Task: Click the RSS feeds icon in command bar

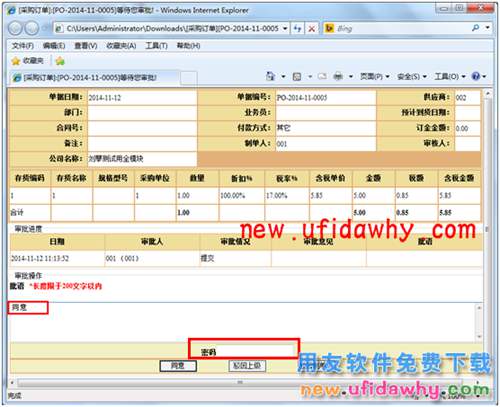Action: pos(297,77)
